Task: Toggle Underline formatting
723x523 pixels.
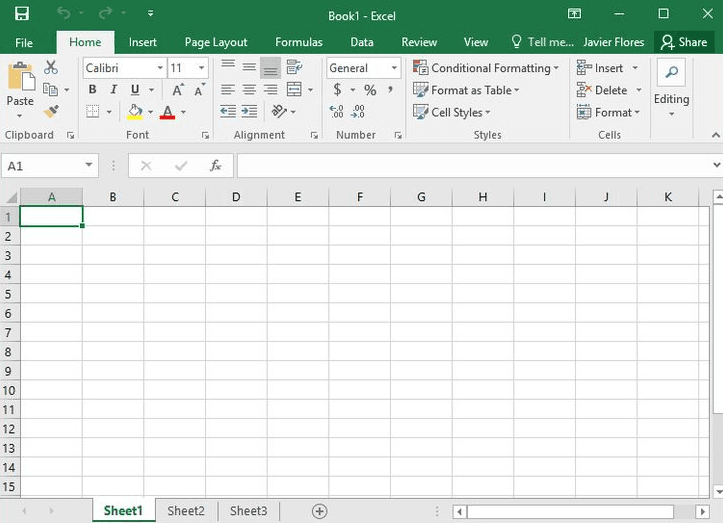Action: (x=135, y=89)
